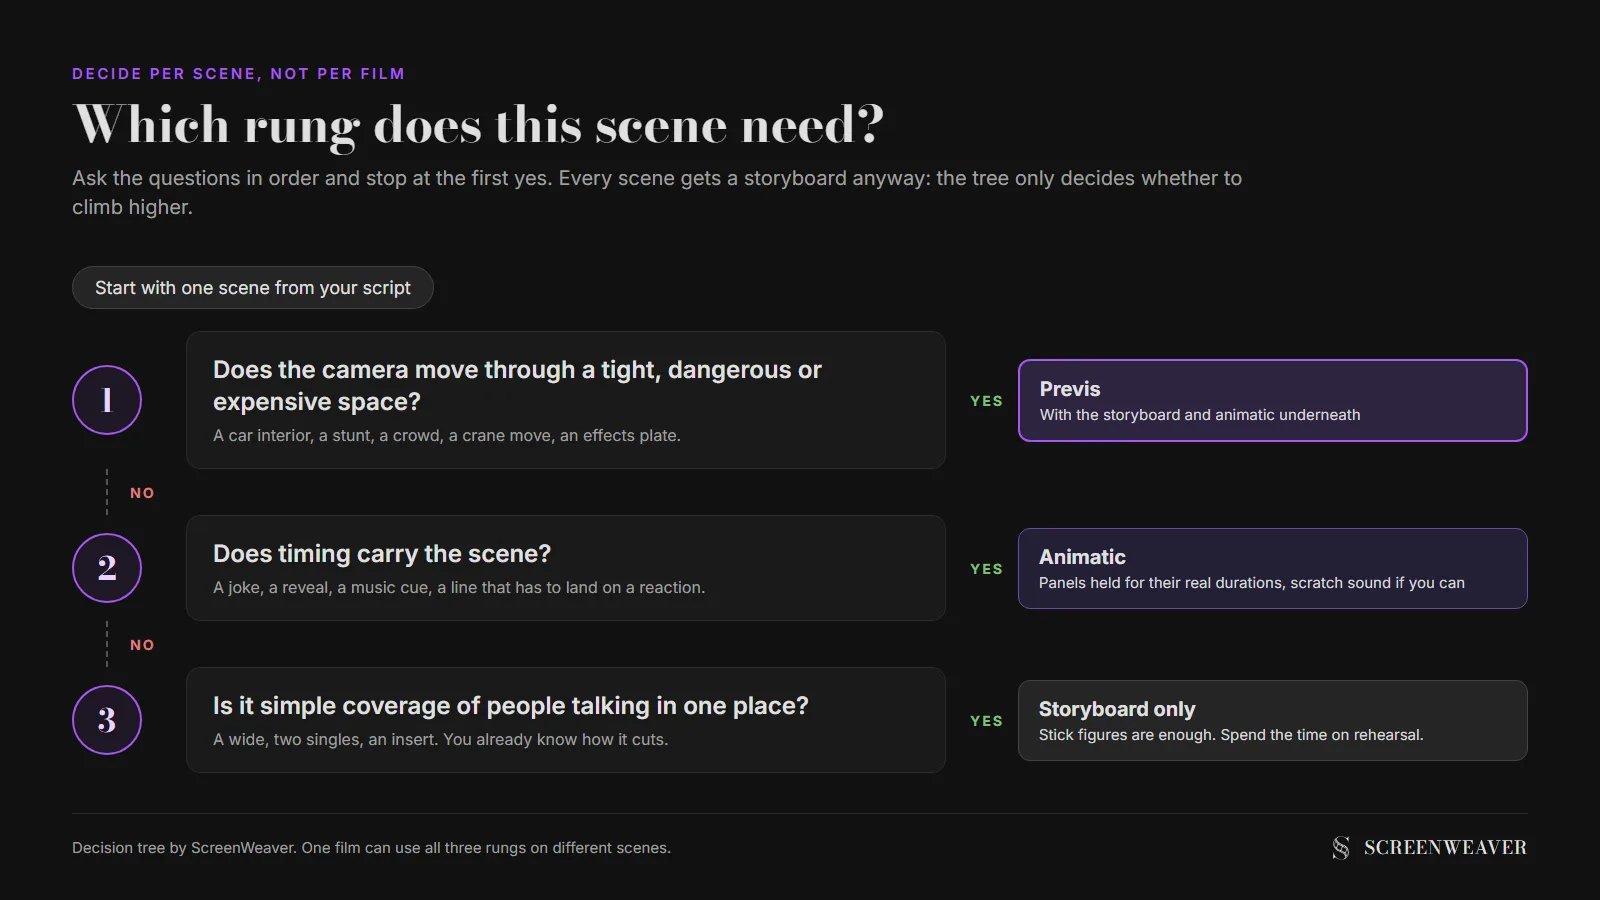Click 'A wide, two singles, an insert' text
Screen dimensions: 1600x900
440,740
